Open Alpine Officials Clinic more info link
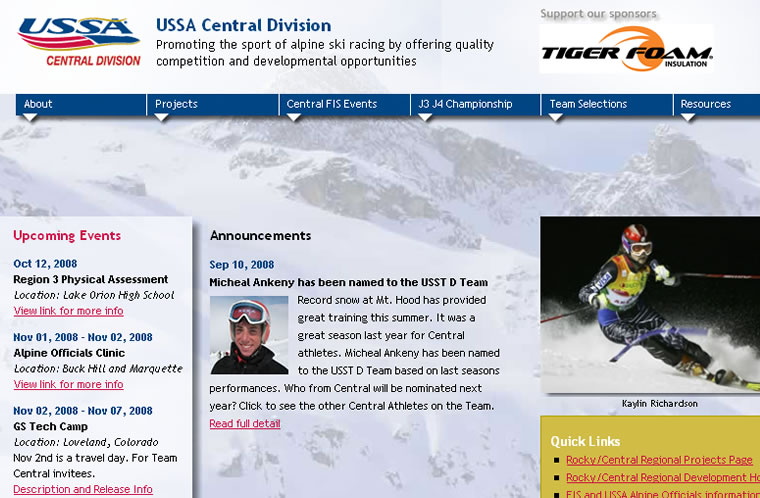The image size is (760, 498). tap(68, 385)
